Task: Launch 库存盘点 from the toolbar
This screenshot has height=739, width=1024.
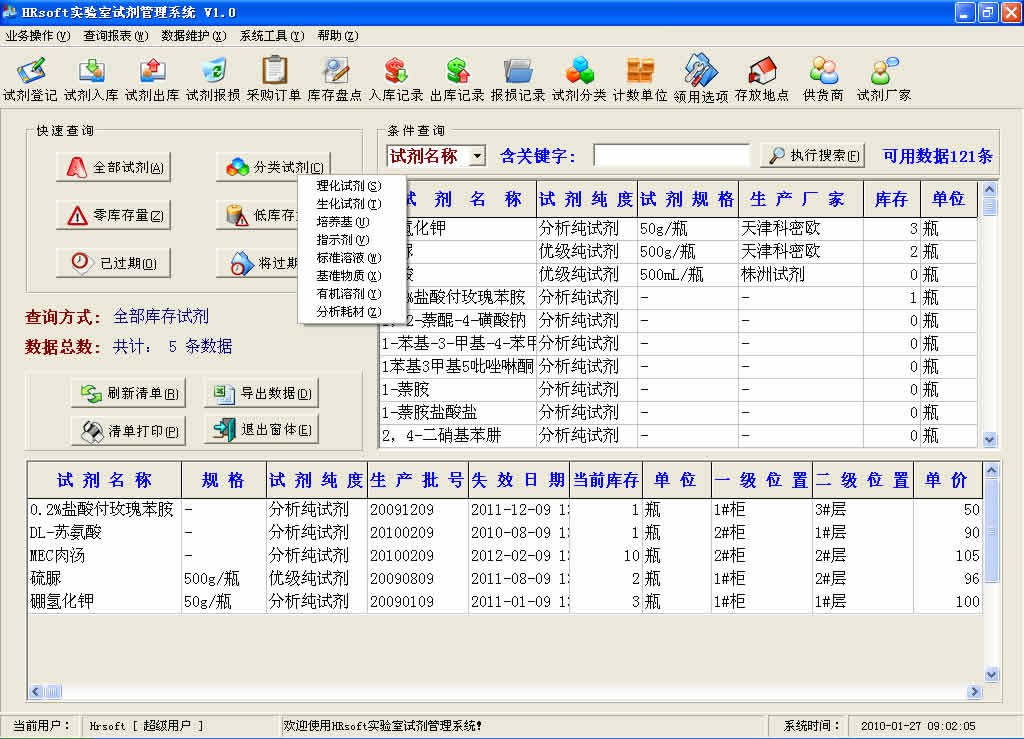Action: click(x=335, y=79)
